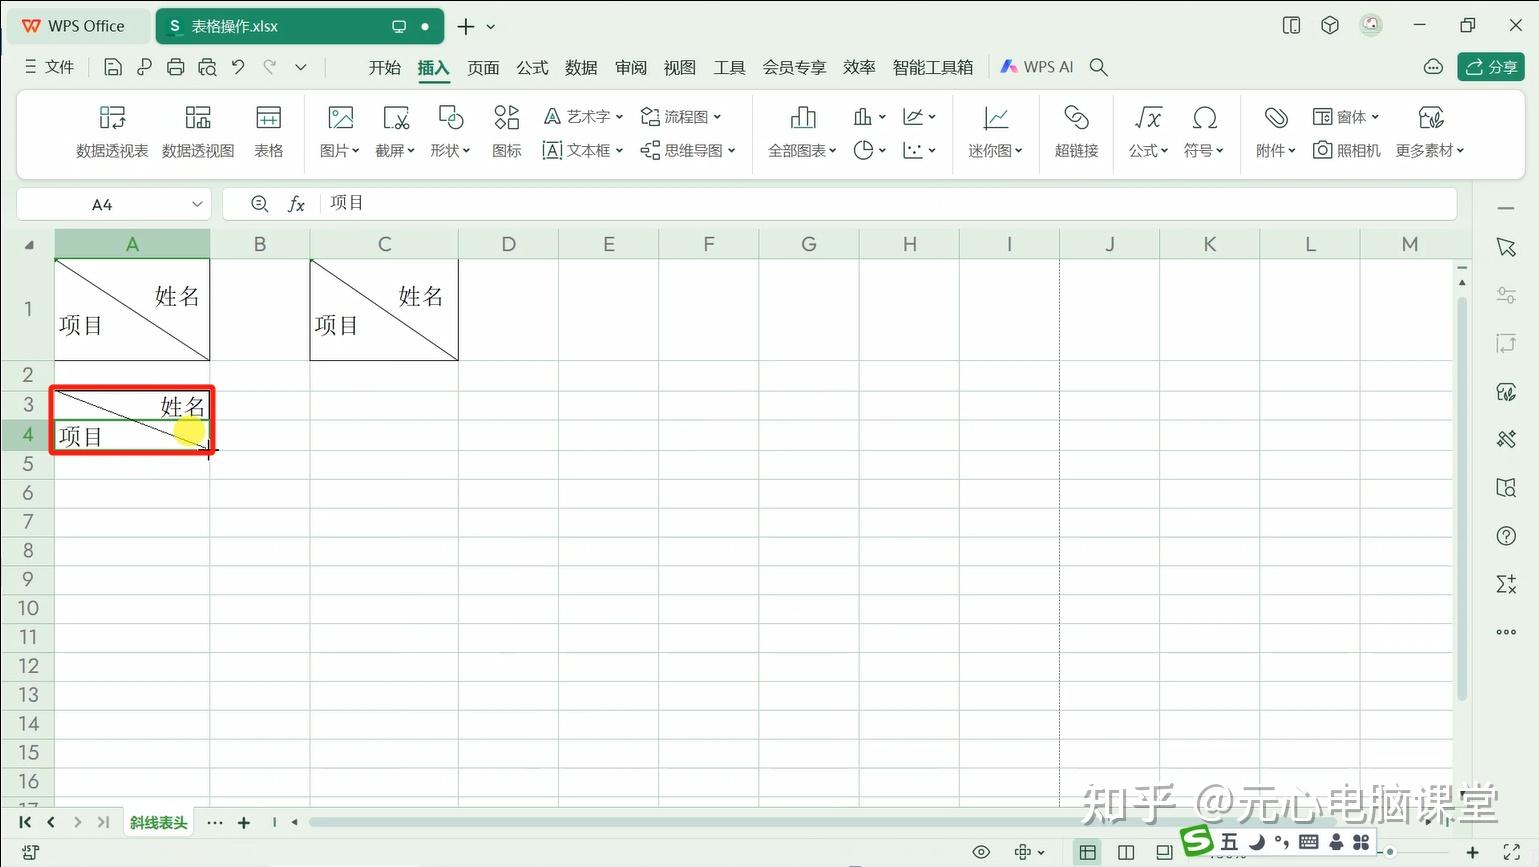Image resolution: width=1539 pixels, height=867 pixels.
Task: Open the 超链接 hyperlink tool
Action: (1076, 130)
